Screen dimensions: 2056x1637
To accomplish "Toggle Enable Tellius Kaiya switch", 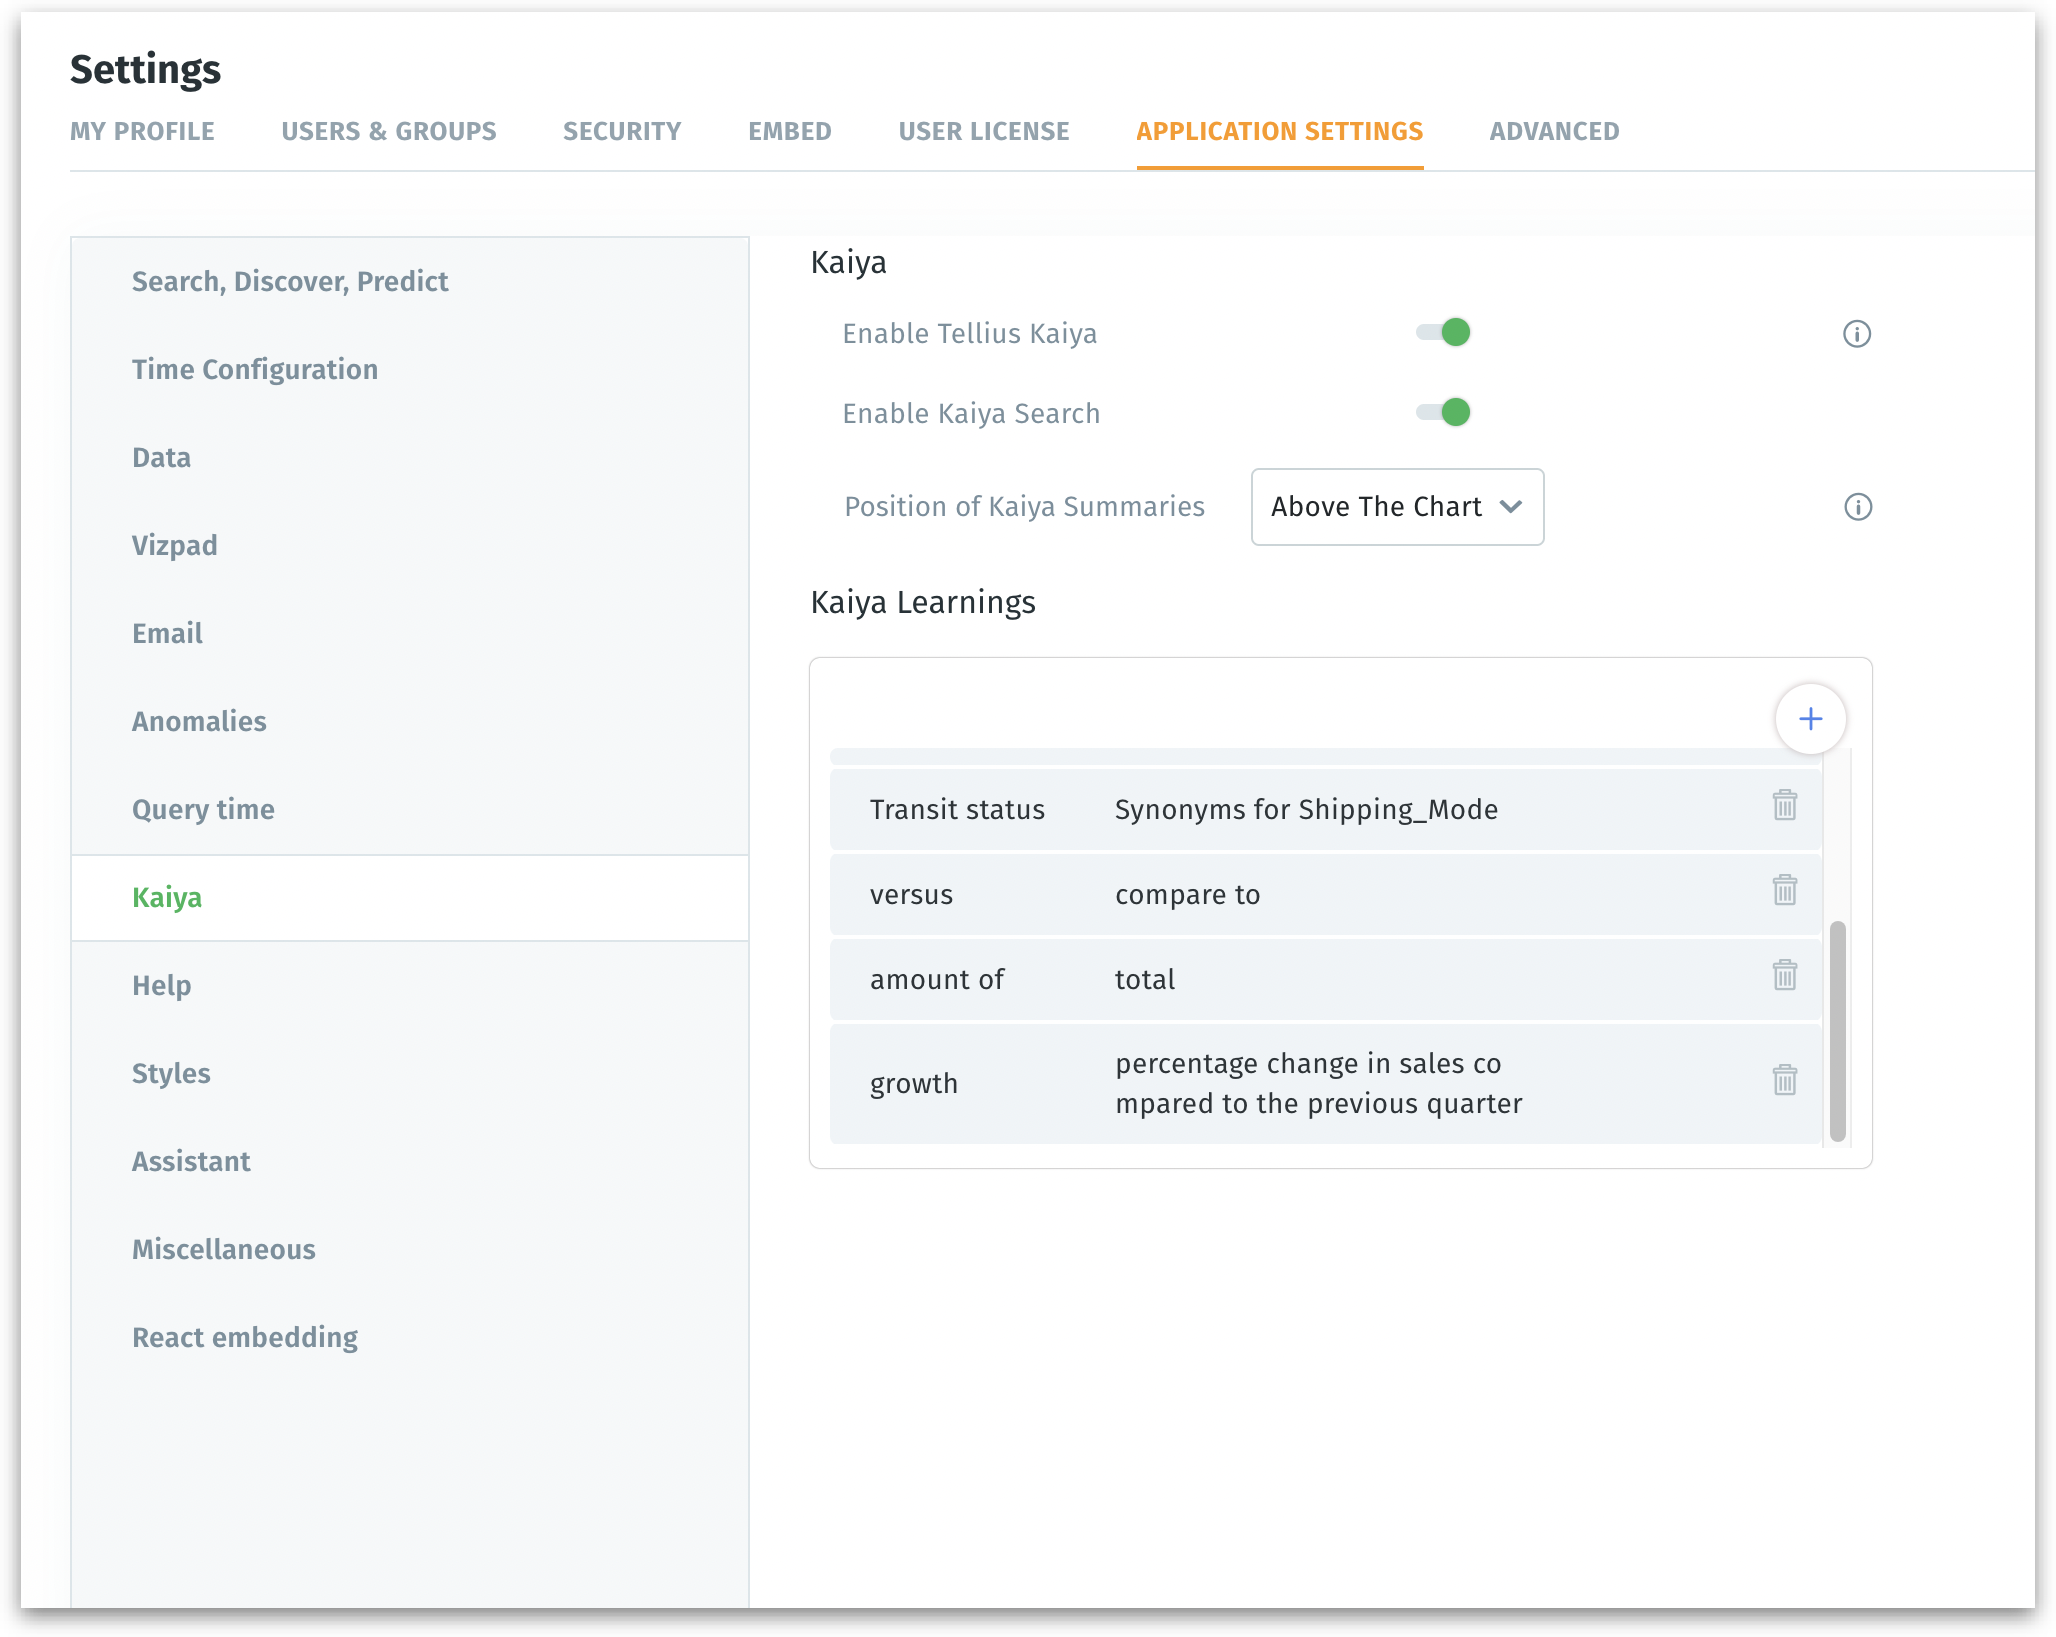I will click(x=1444, y=332).
